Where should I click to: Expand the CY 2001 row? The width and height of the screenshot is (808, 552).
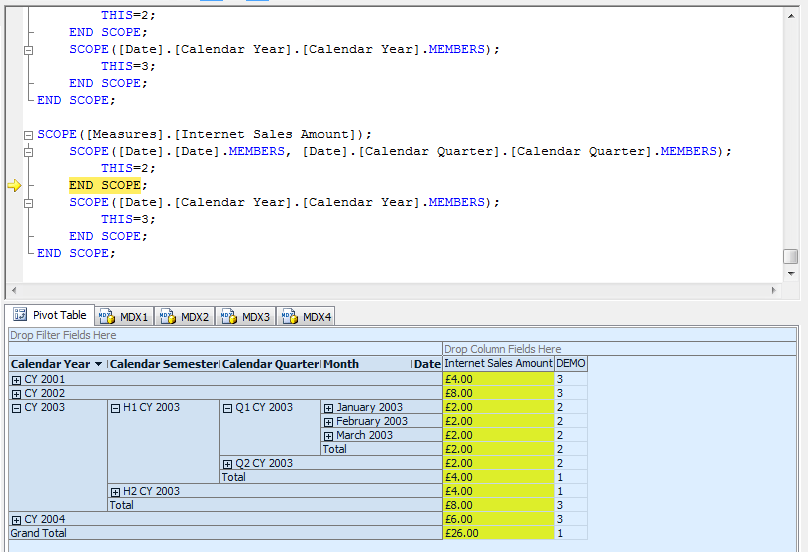(16, 380)
